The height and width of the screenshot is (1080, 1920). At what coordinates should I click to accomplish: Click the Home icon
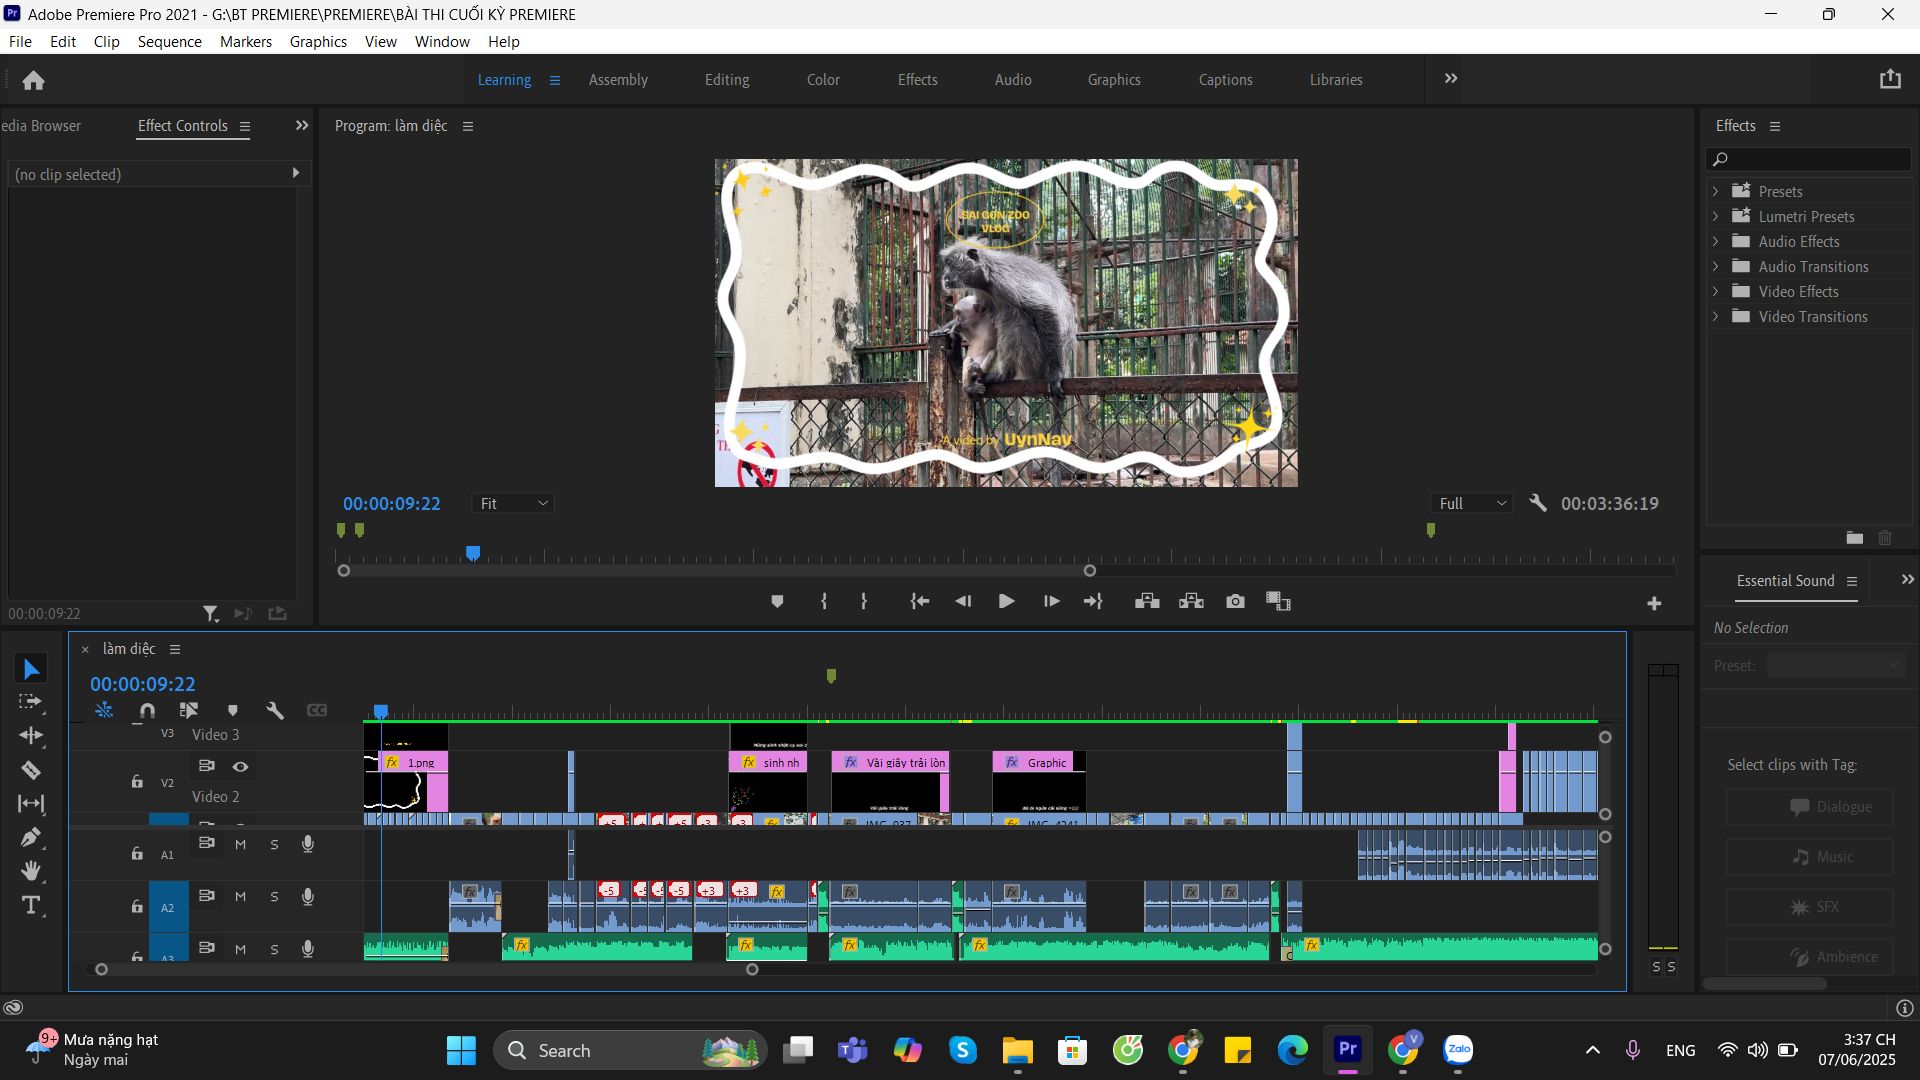click(x=33, y=80)
